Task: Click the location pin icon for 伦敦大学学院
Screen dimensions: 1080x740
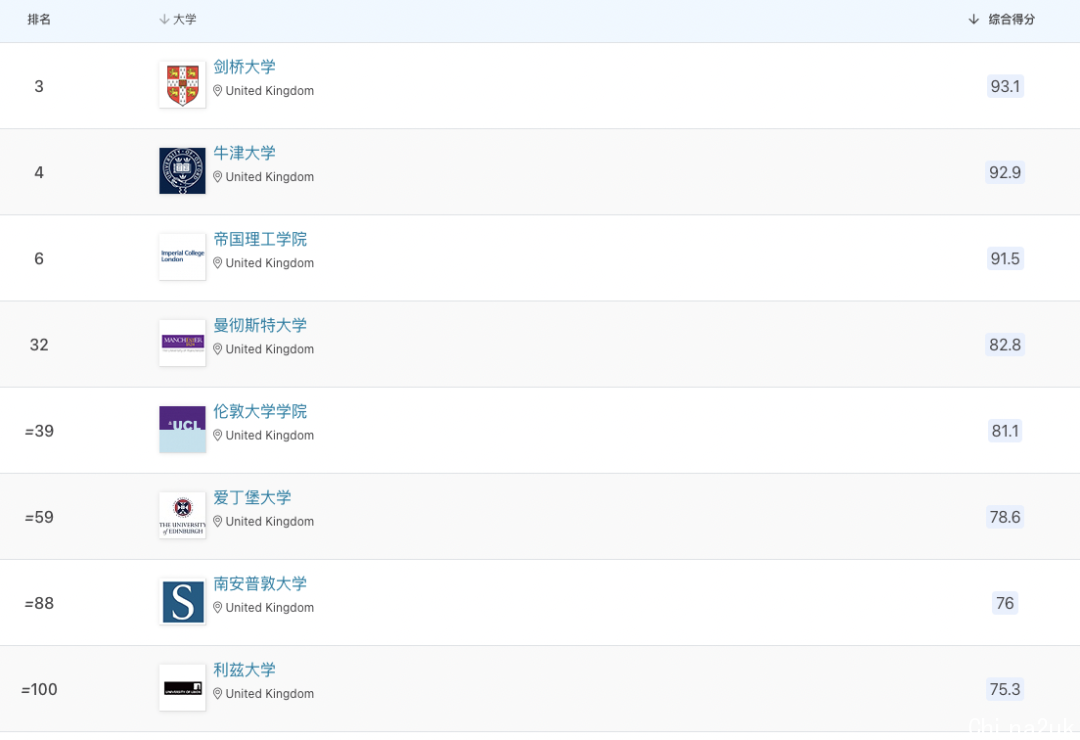Action: [x=218, y=435]
